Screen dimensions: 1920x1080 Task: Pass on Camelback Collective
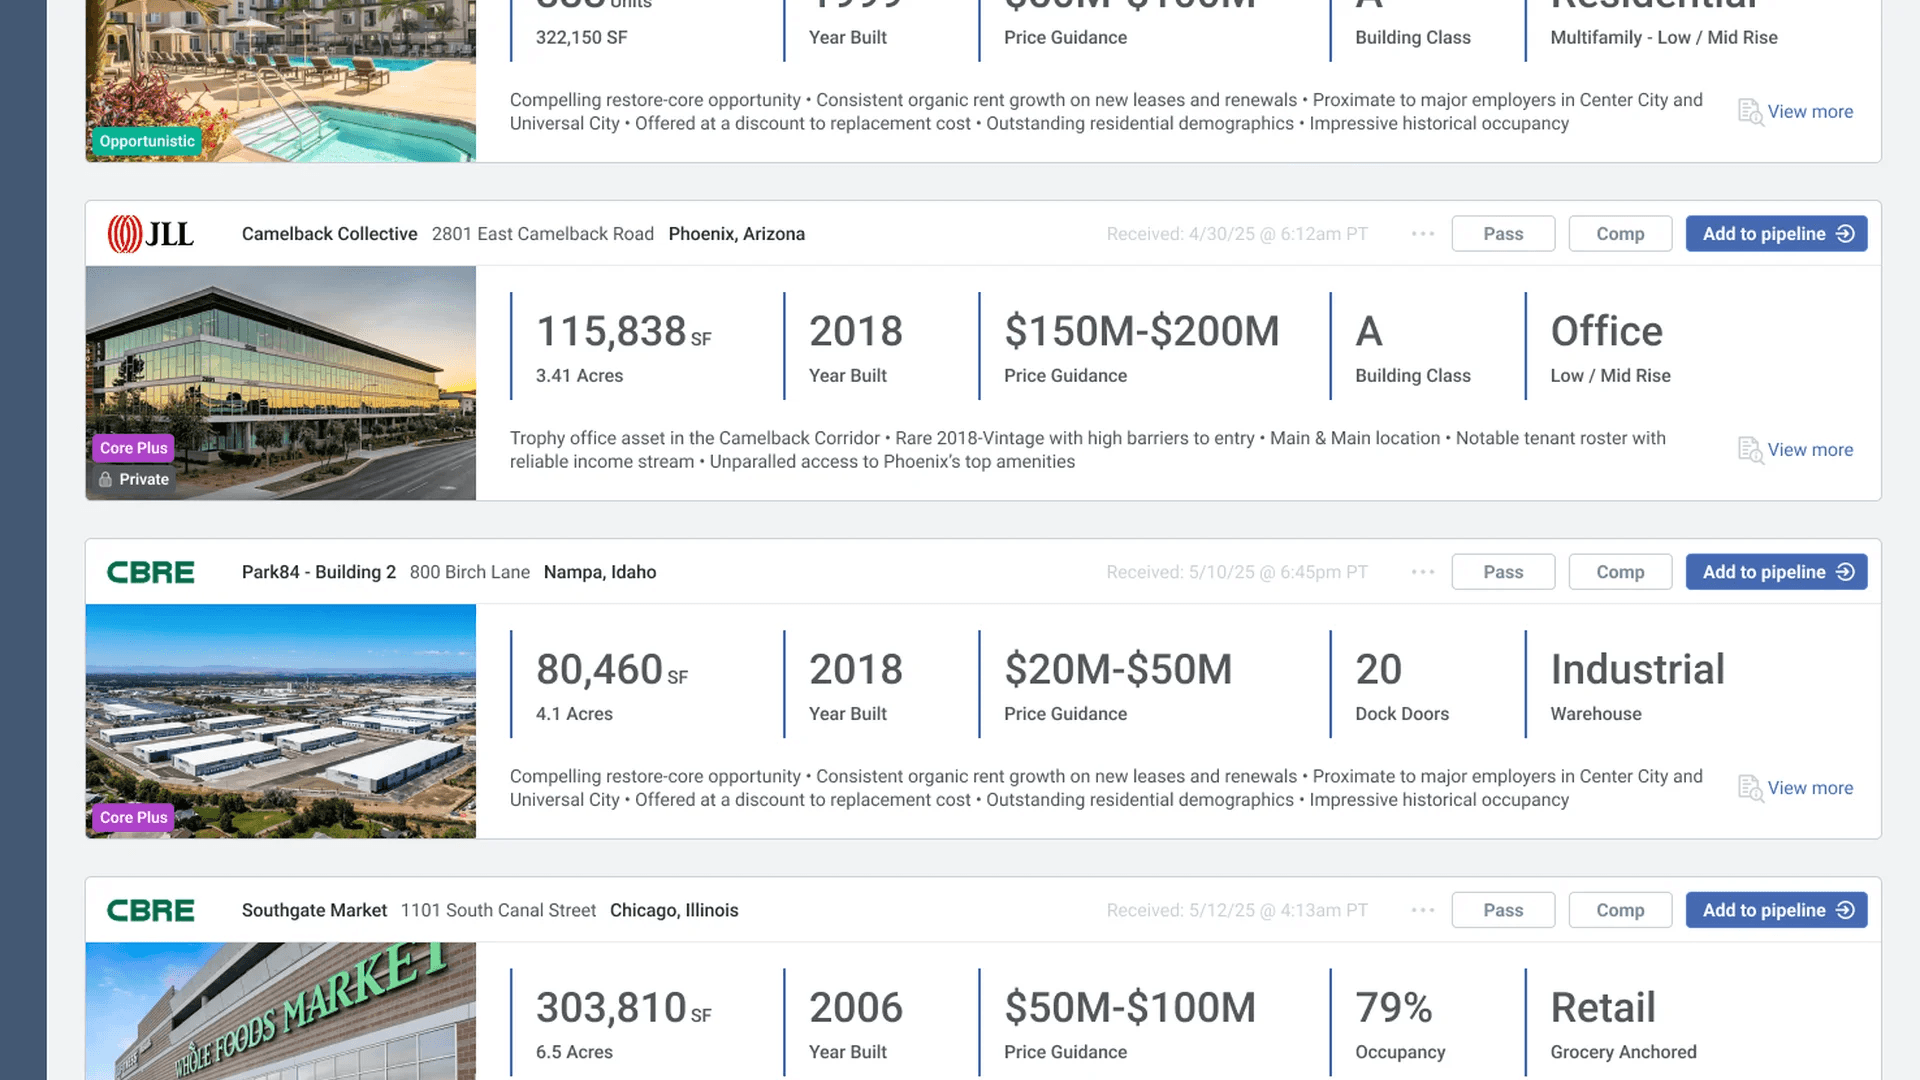tap(1503, 234)
